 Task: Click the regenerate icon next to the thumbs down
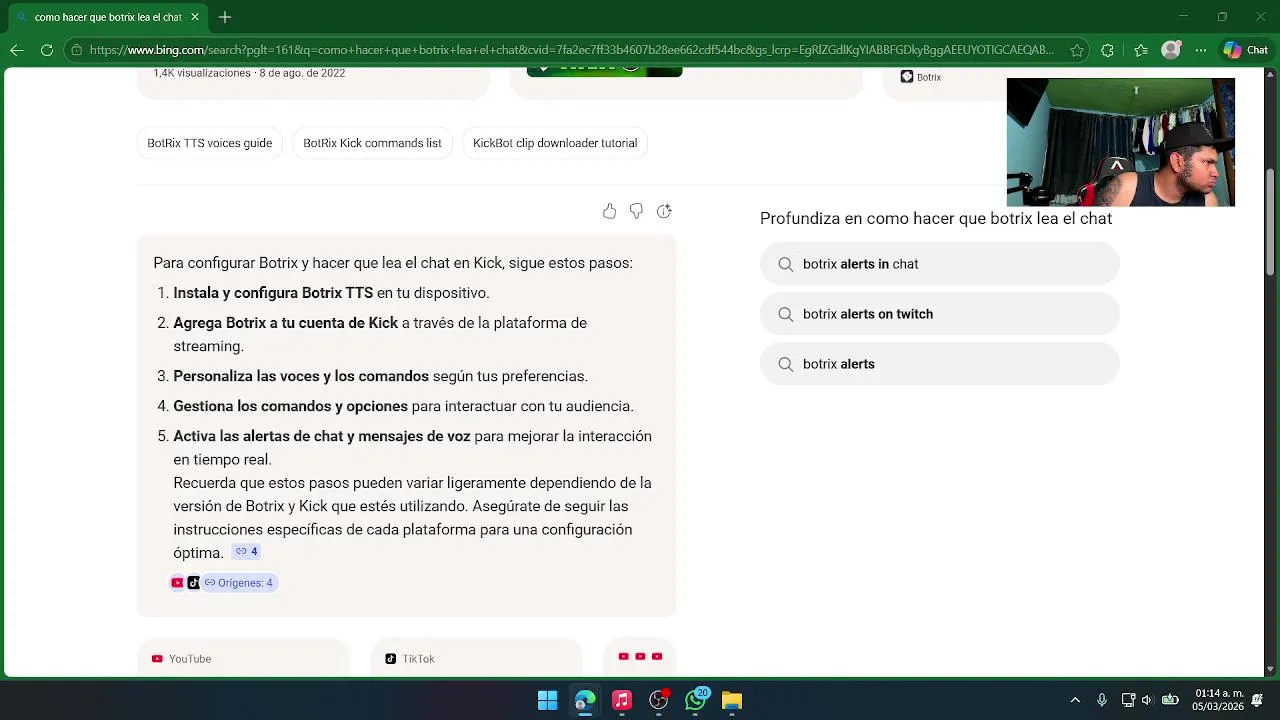point(664,211)
